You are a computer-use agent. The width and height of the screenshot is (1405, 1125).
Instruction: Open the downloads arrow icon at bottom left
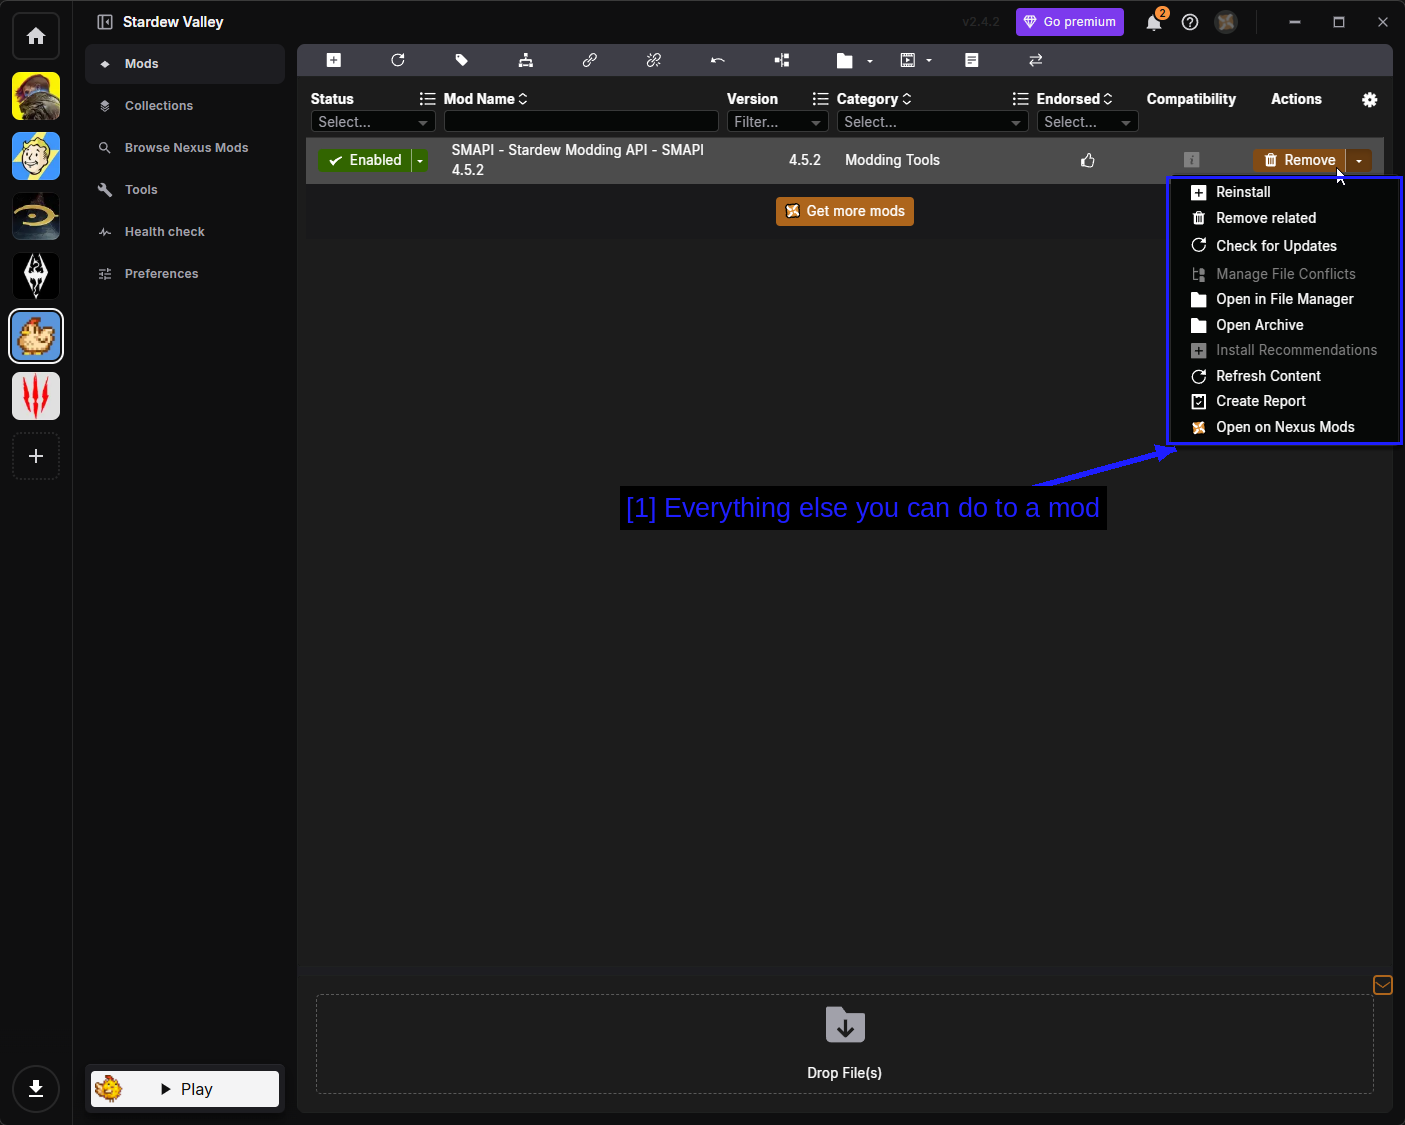point(36,1089)
